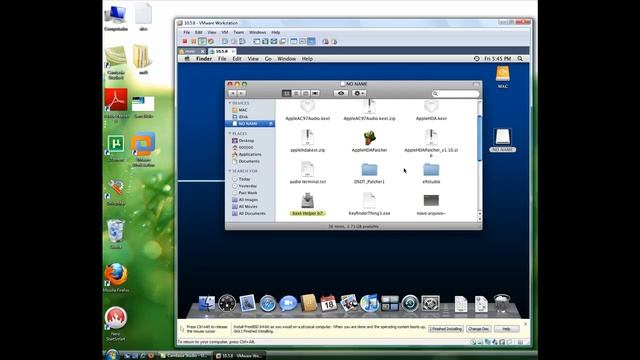
Task: Select the audio terminal.txt file
Action: point(307,169)
